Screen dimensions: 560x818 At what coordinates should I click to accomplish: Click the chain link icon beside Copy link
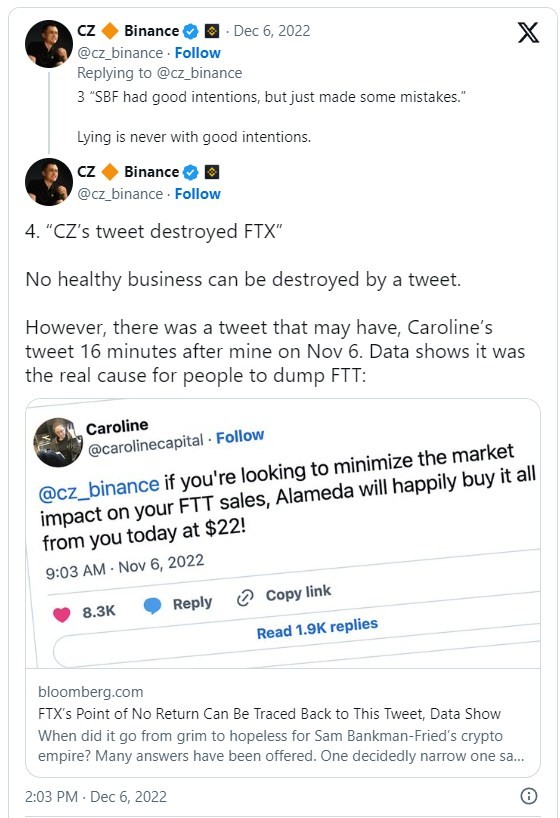tap(245, 598)
